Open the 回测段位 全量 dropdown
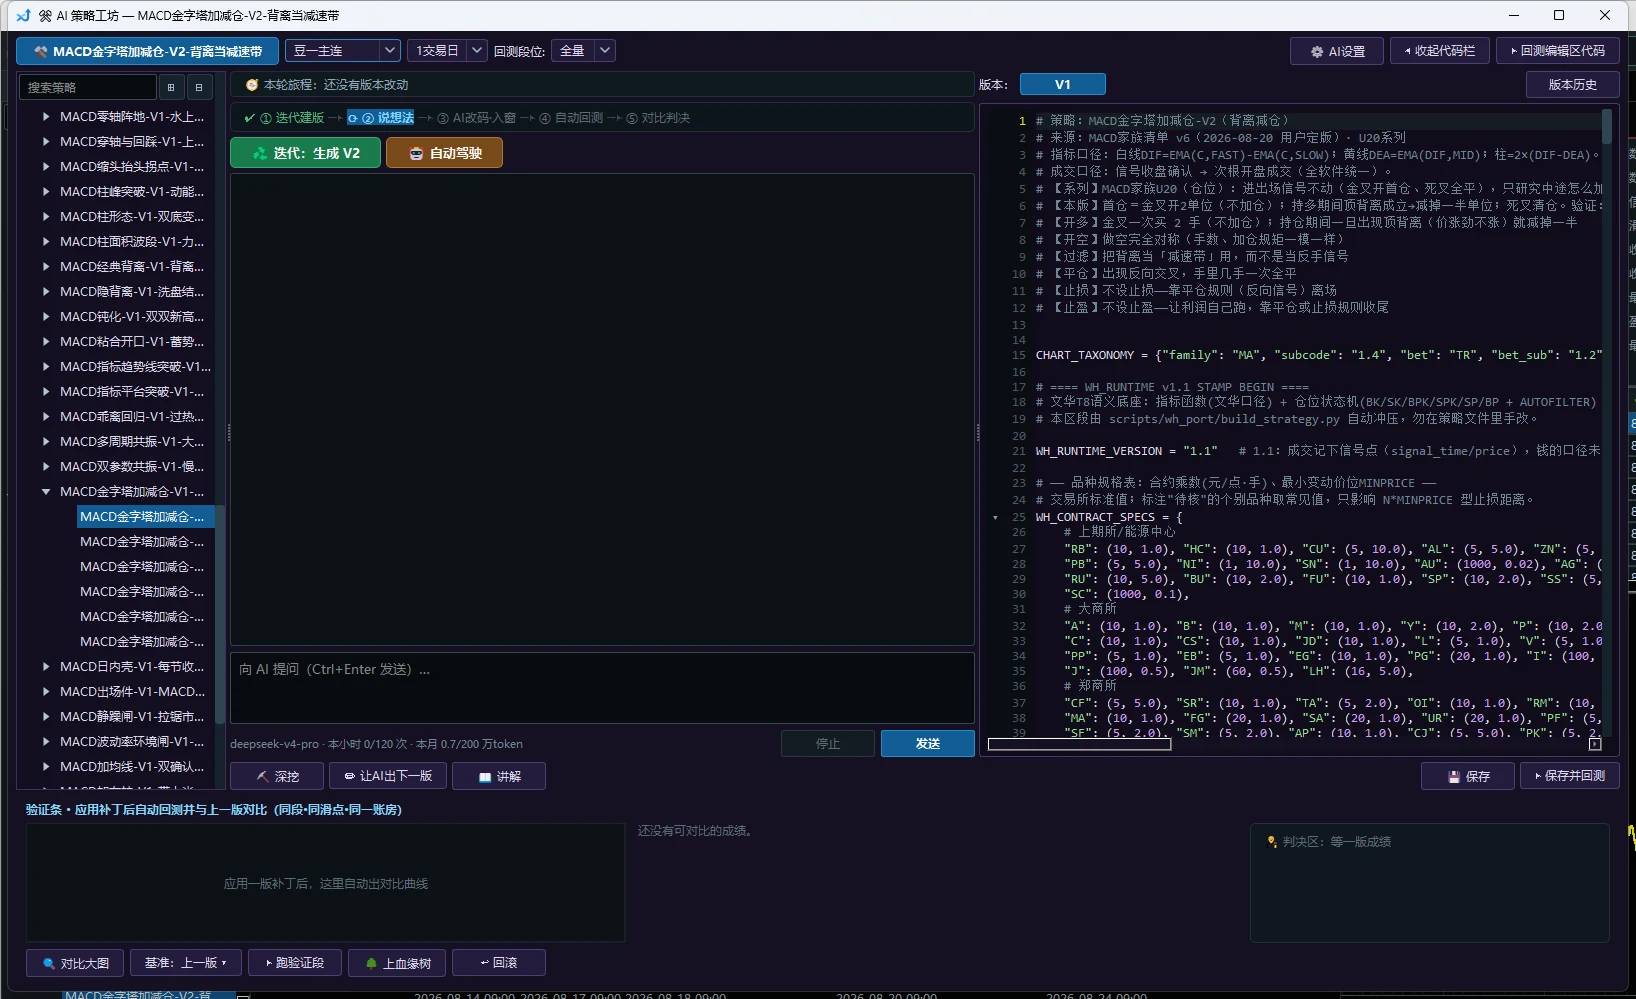 coord(583,51)
